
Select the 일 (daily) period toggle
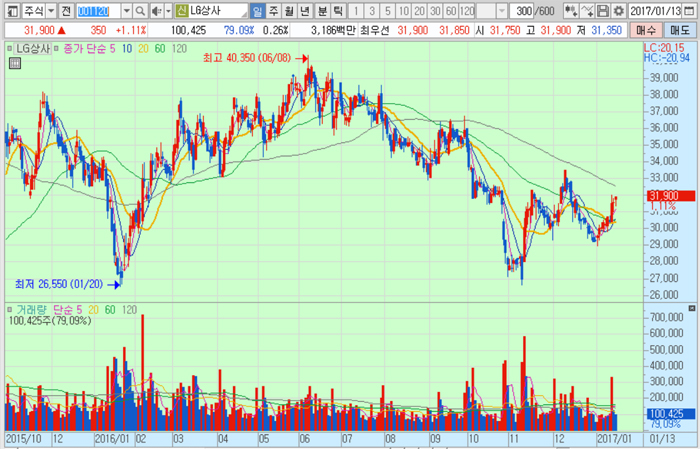click(257, 10)
